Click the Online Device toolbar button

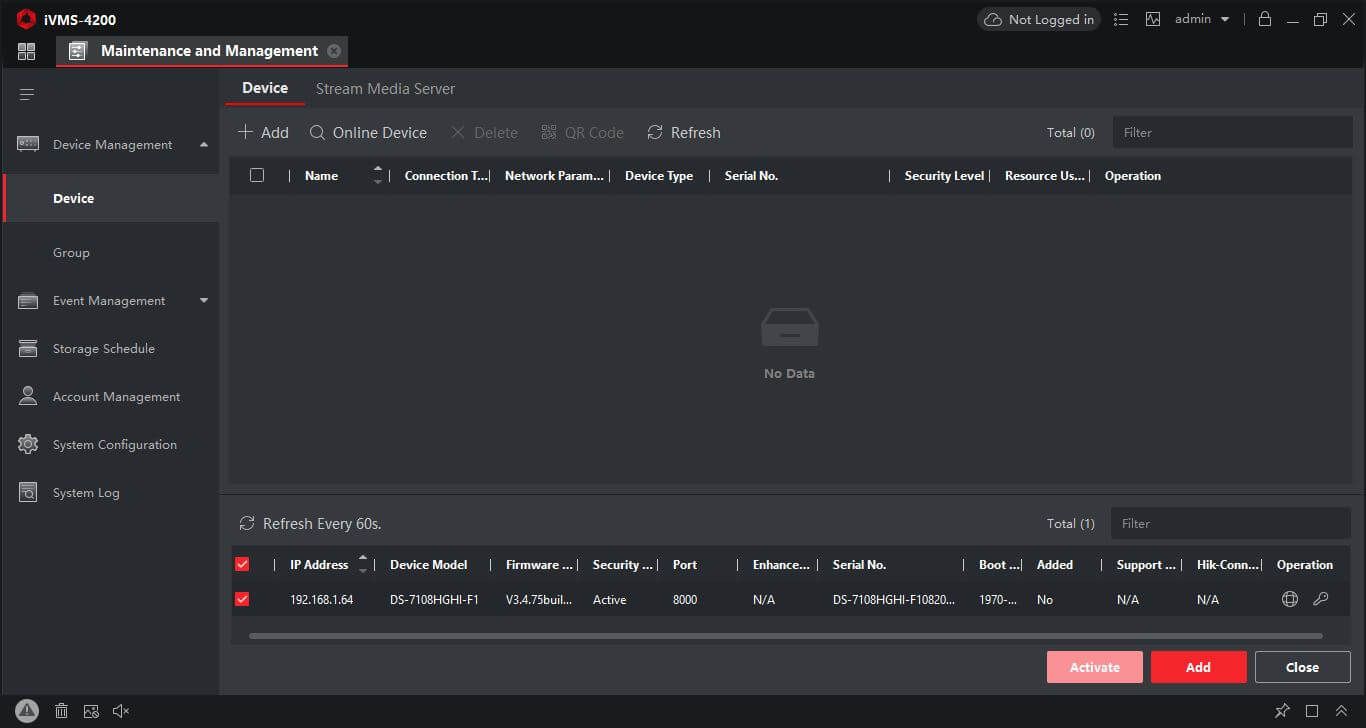coord(368,133)
